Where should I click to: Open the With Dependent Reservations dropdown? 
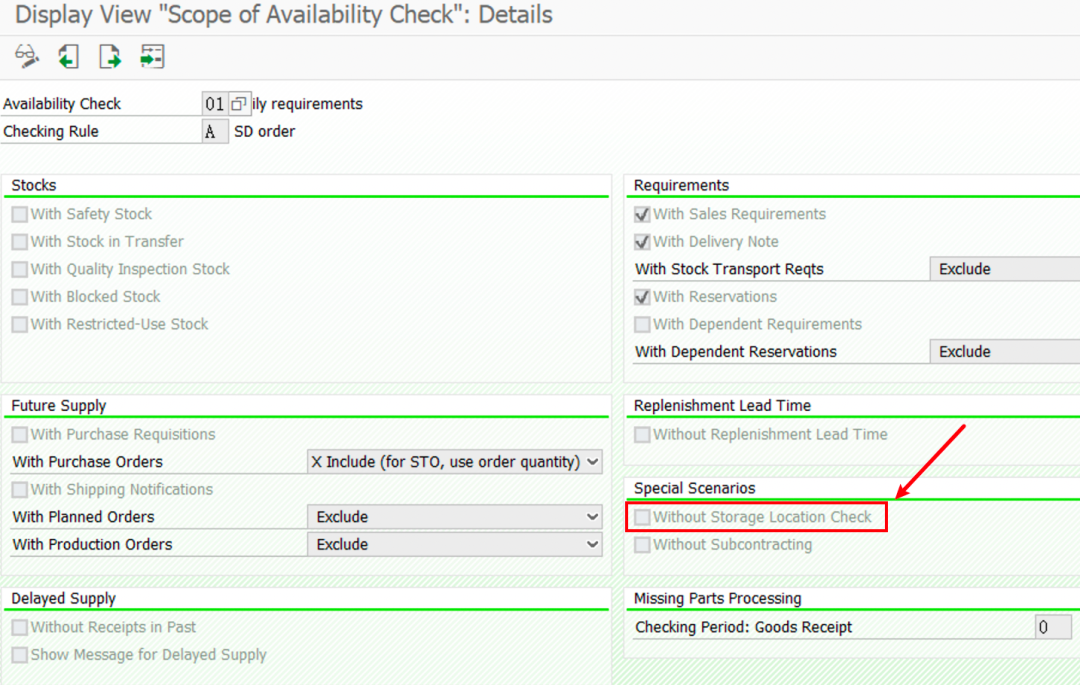coord(1005,352)
